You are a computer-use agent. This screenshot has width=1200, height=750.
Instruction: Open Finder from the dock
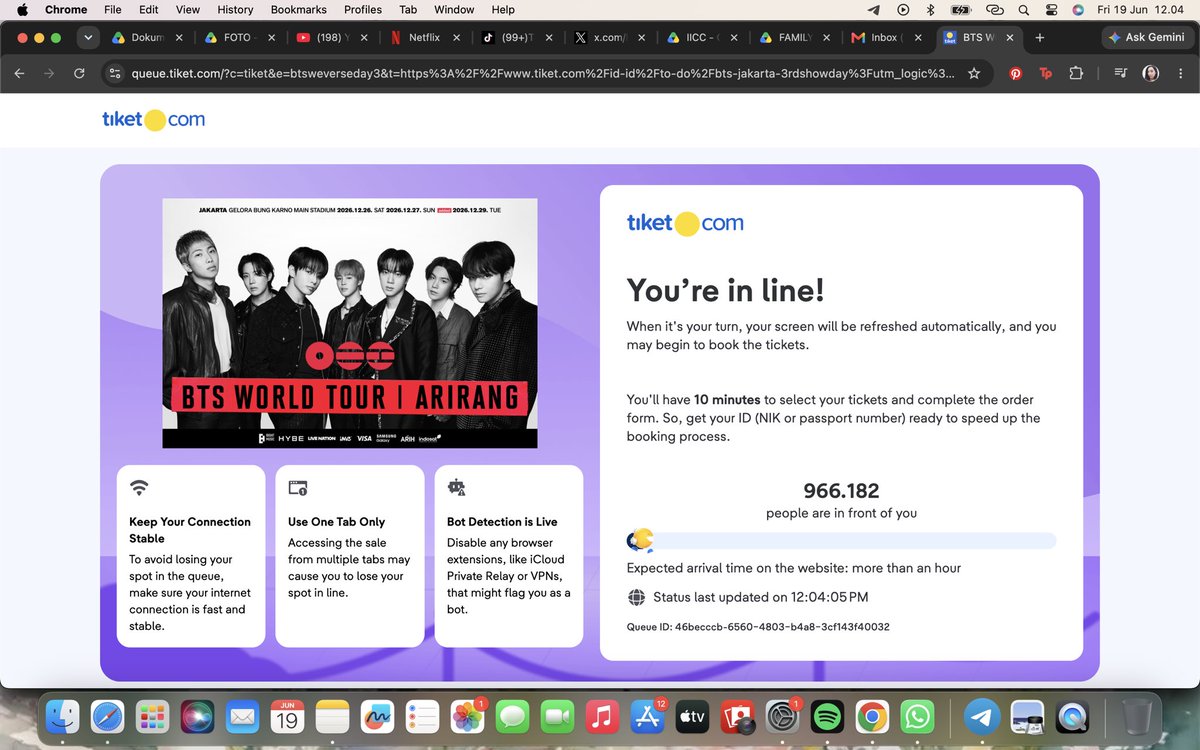coord(64,716)
